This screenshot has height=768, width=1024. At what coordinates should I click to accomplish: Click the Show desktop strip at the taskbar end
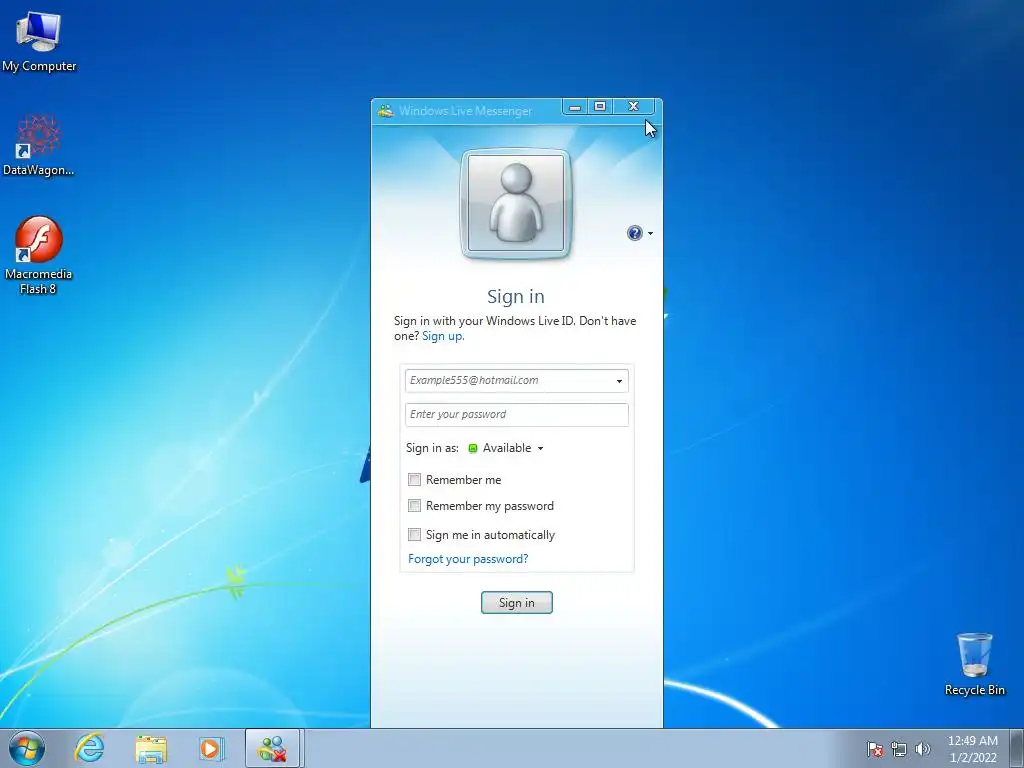coord(1017,748)
